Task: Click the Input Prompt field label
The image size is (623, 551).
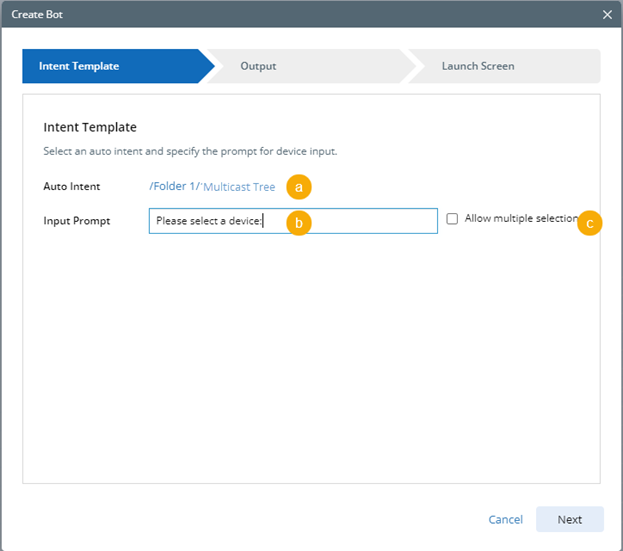Action: point(77,221)
